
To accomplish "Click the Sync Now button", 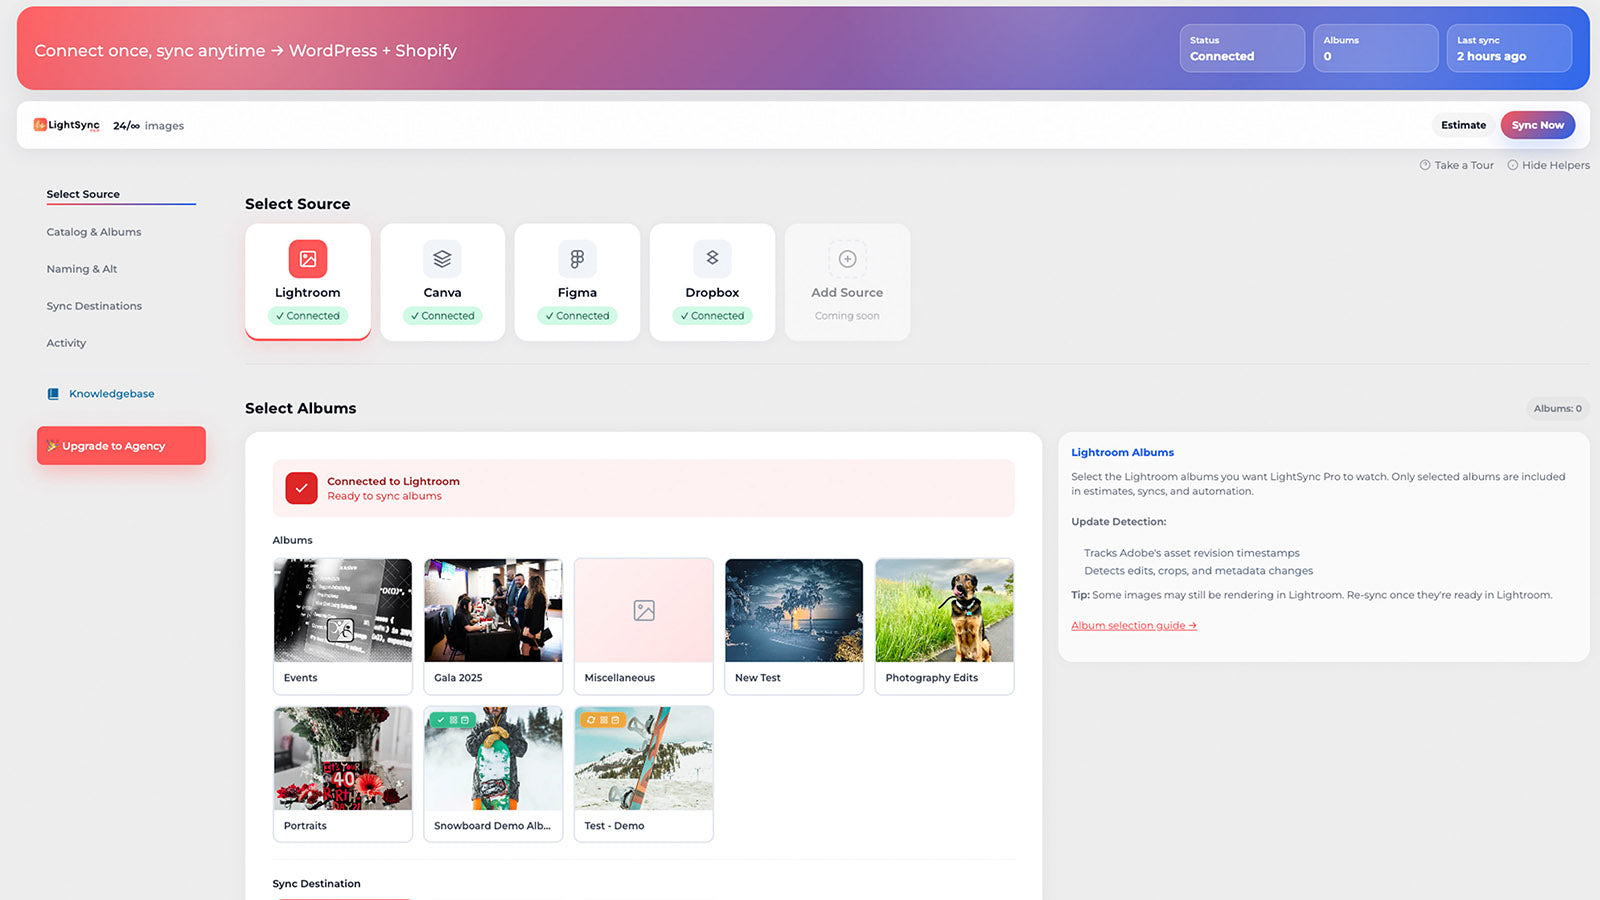I will pos(1537,125).
